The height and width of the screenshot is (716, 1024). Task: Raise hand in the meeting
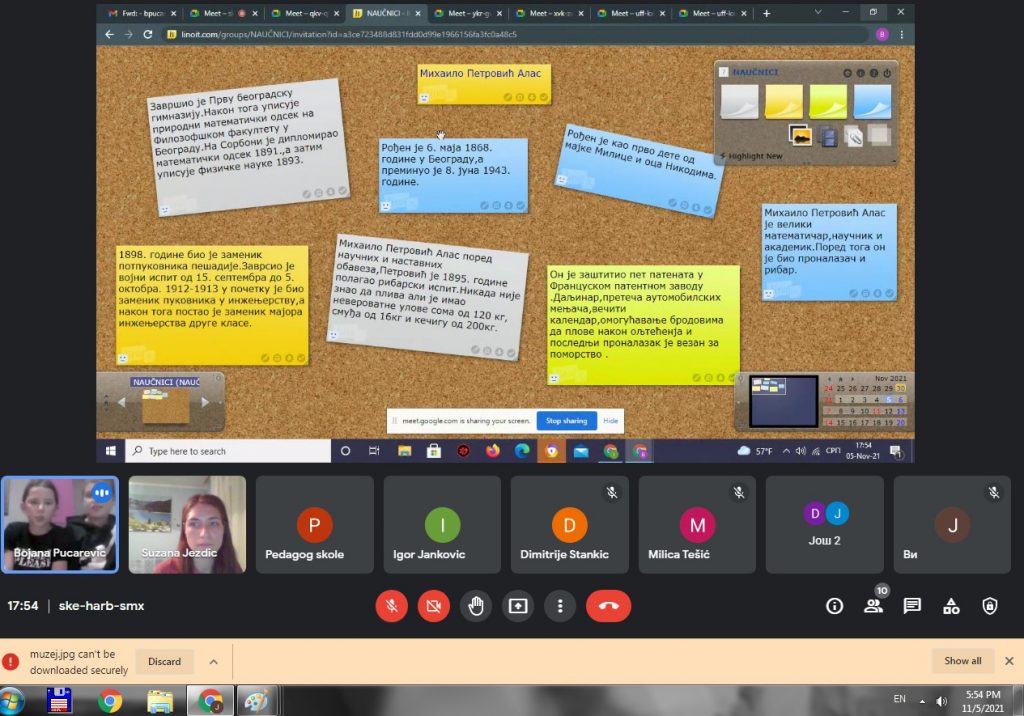[476, 606]
